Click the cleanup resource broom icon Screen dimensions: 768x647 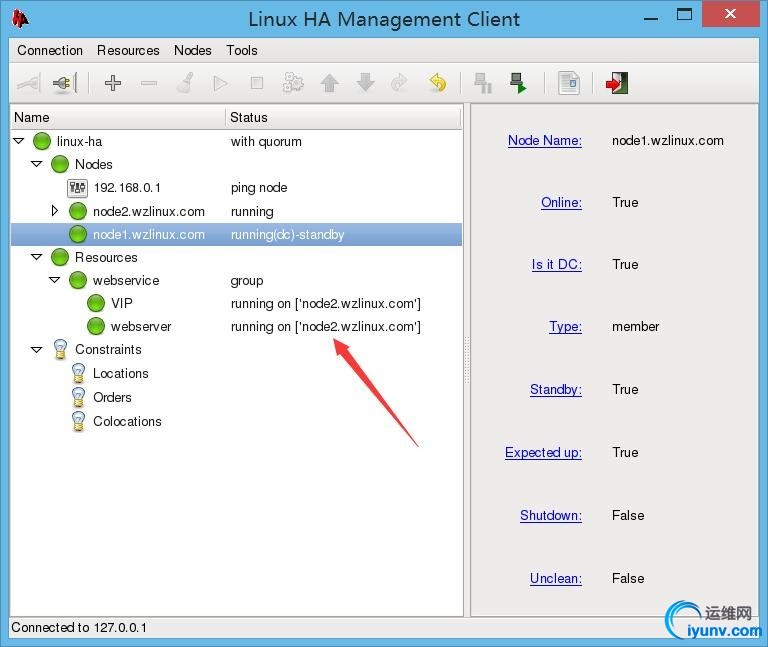pyautogui.click(x=185, y=83)
